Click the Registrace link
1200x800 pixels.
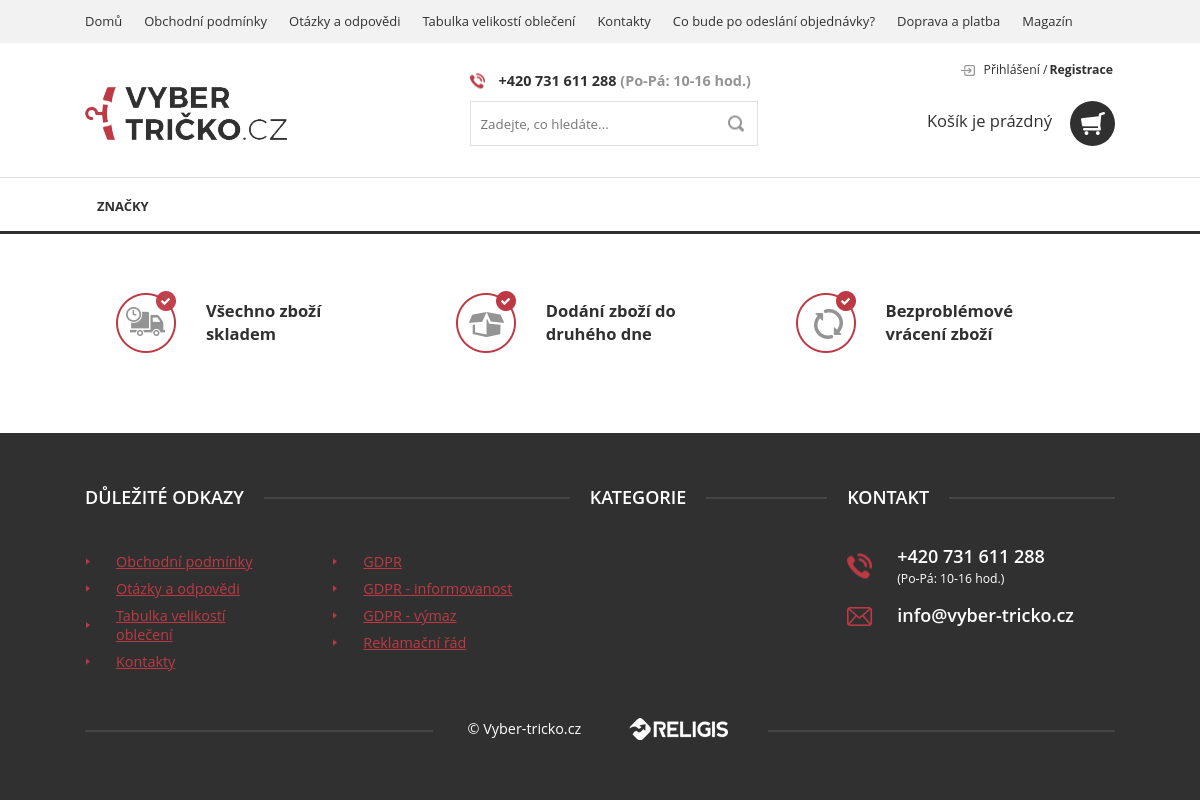click(x=1081, y=69)
